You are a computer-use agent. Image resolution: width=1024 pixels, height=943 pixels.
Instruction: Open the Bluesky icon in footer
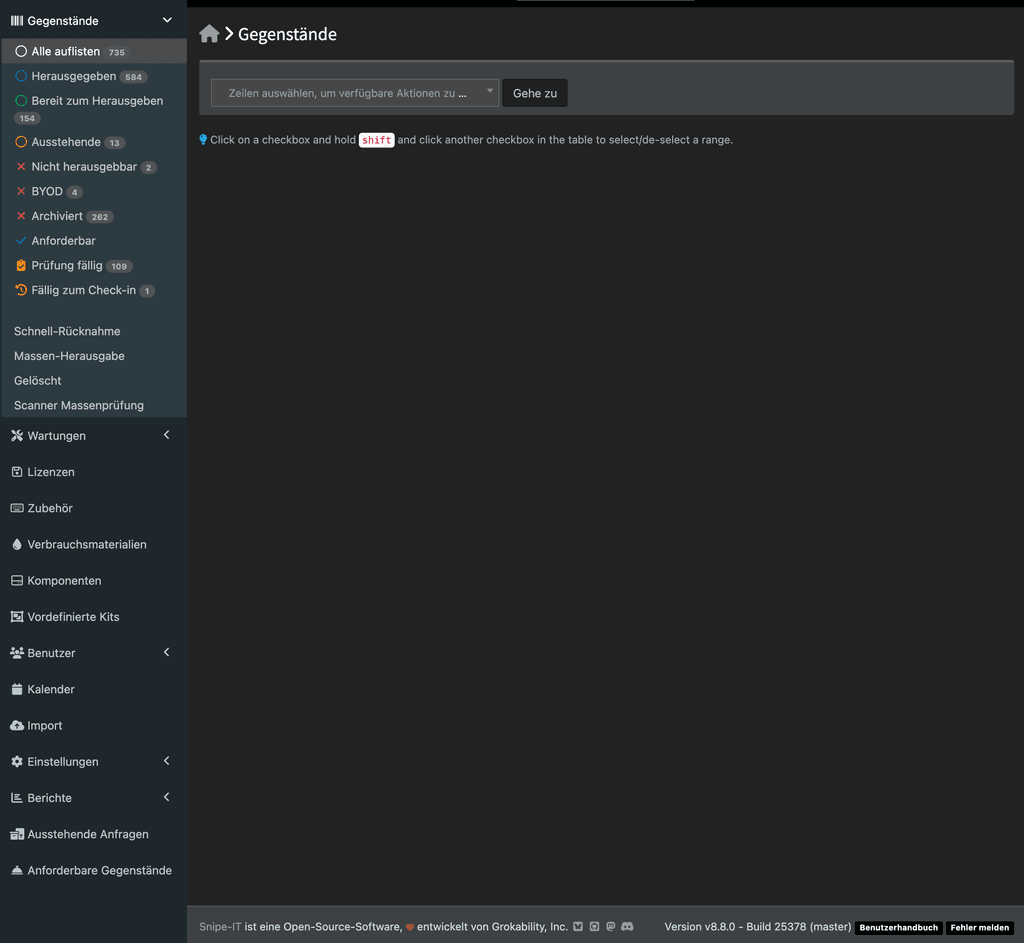click(578, 927)
